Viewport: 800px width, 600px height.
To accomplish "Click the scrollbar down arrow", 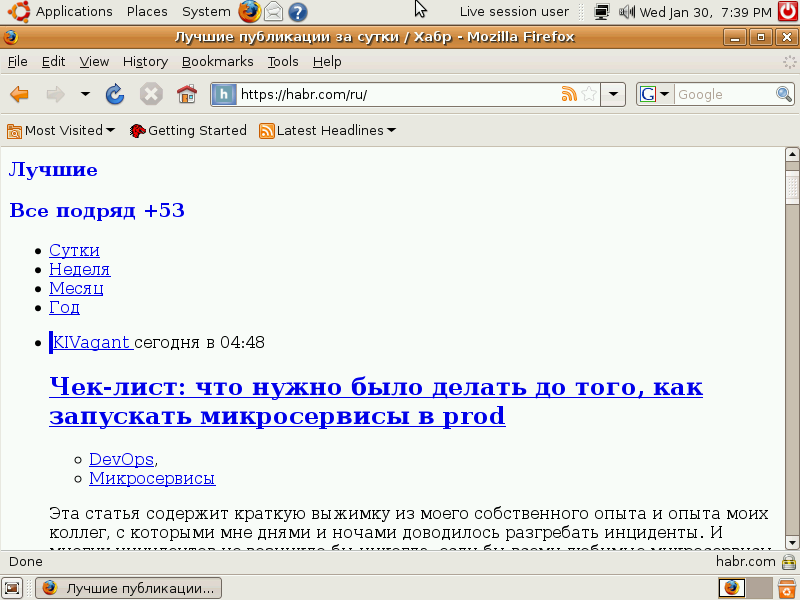I will pyautogui.click(x=792, y=543).
